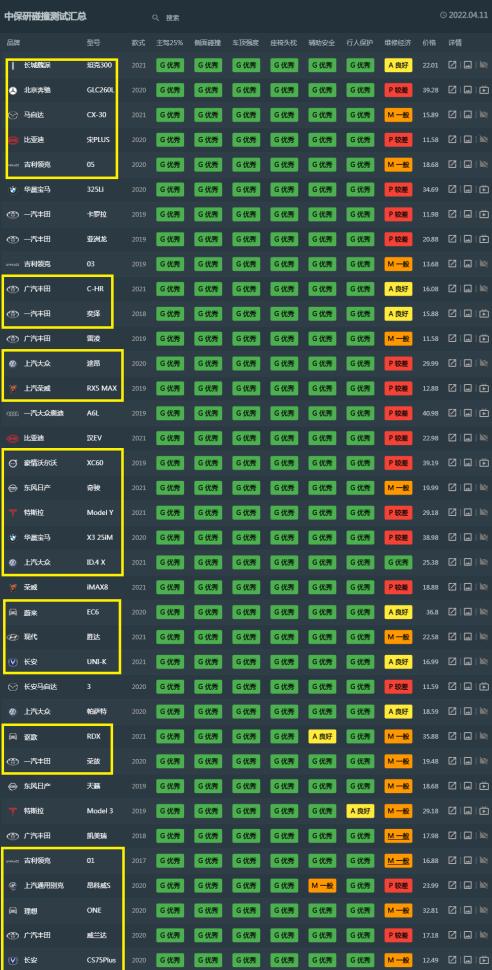Open the detail link for 坦克300 row
The width and height of the screenshot is (492, 970).
coord(452,65)
